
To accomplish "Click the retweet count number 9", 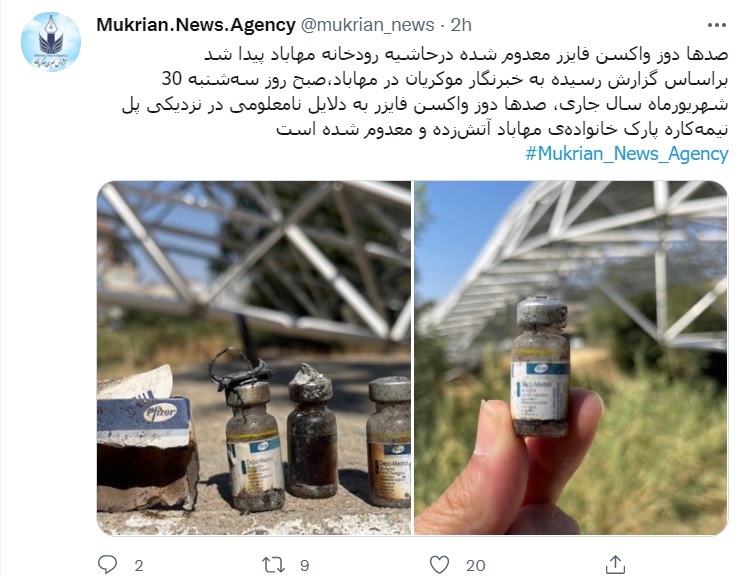I will point(305,566).
